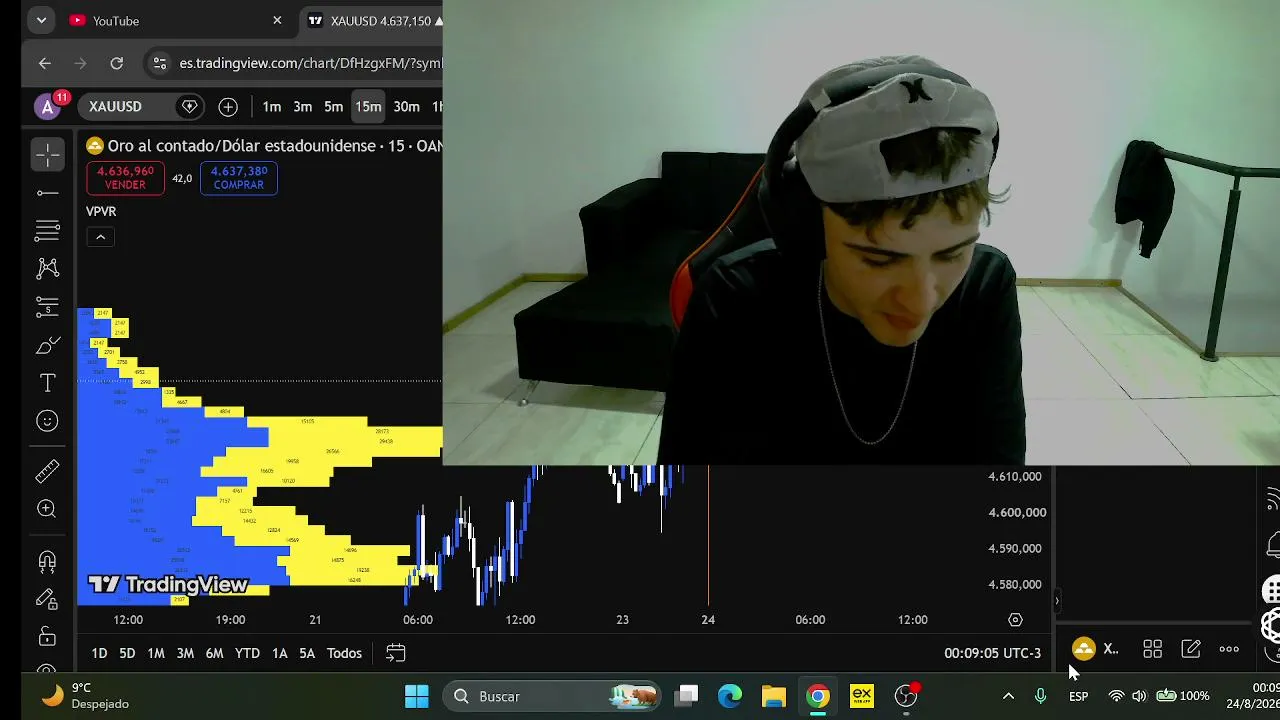The width and height of the screenshot is (1280, 720).
Task: Show hidden system tray icons
Action: [x=1008, y=696]
